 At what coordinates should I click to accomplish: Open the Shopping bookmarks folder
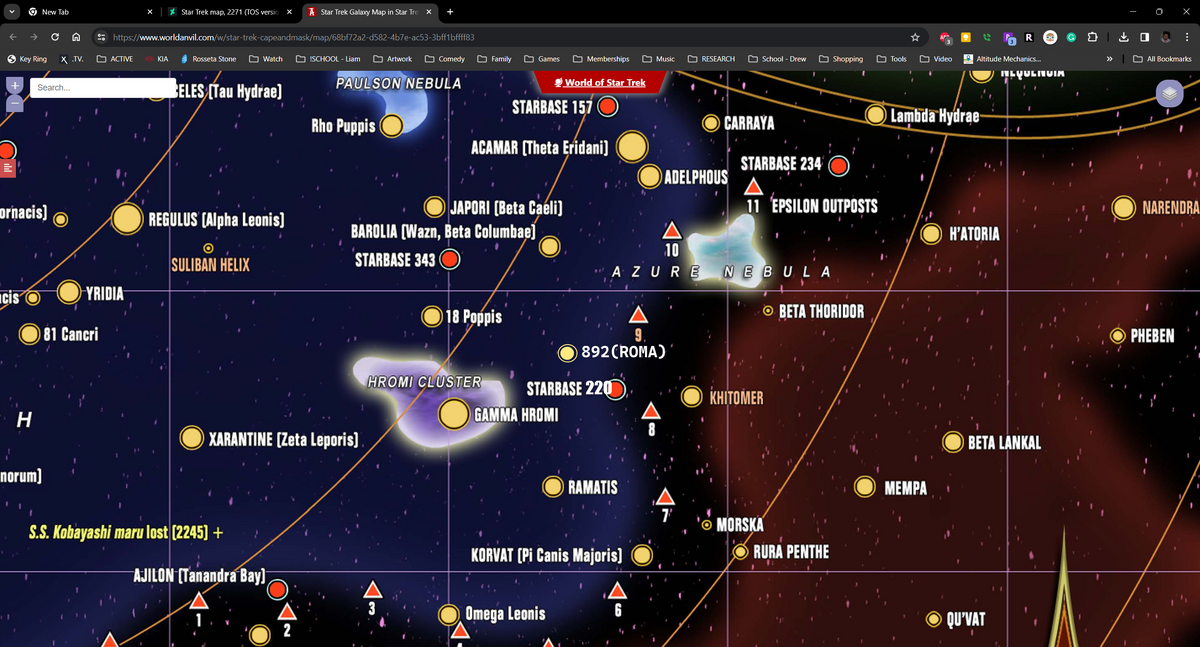coord(841,59)
